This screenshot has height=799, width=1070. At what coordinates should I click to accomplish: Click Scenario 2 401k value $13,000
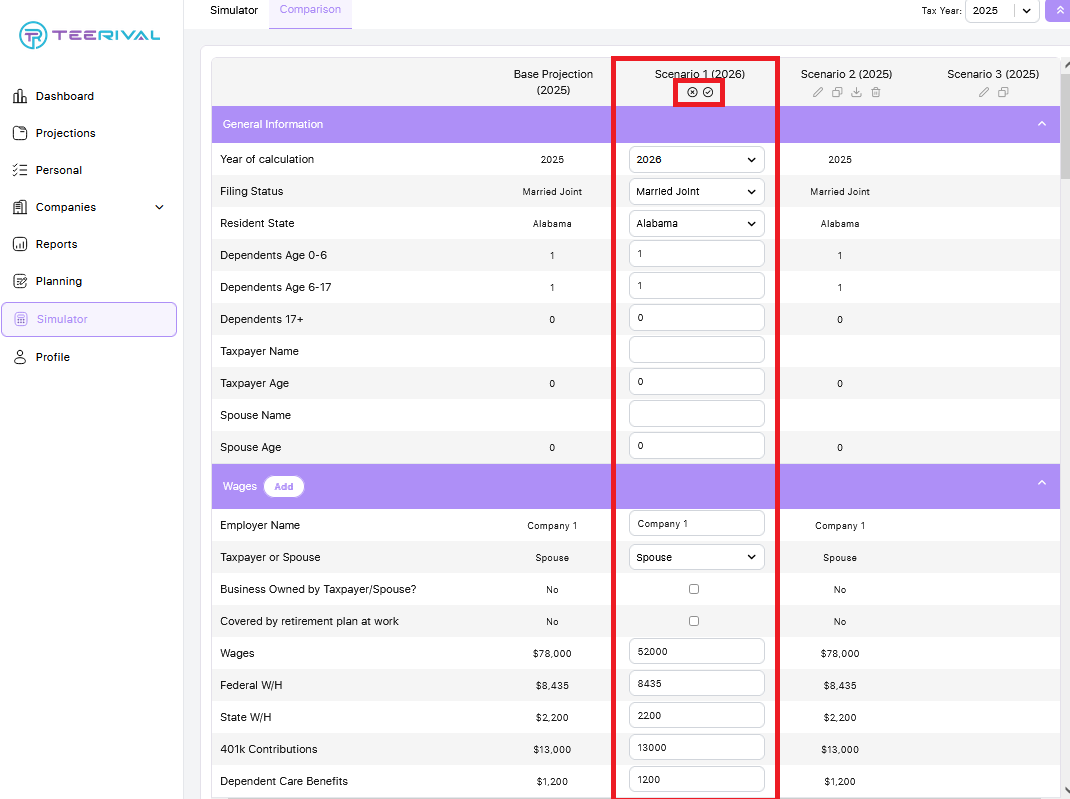[840, 750]
